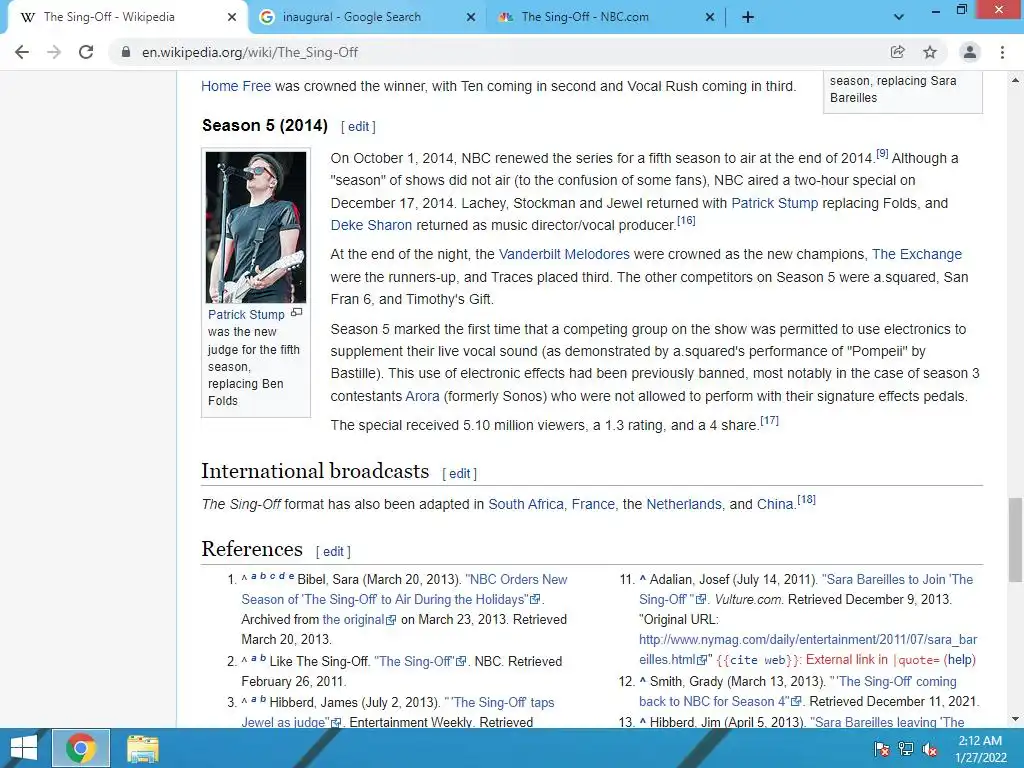
Task: Click the help link in reference 11
Action: click(960, 660)
